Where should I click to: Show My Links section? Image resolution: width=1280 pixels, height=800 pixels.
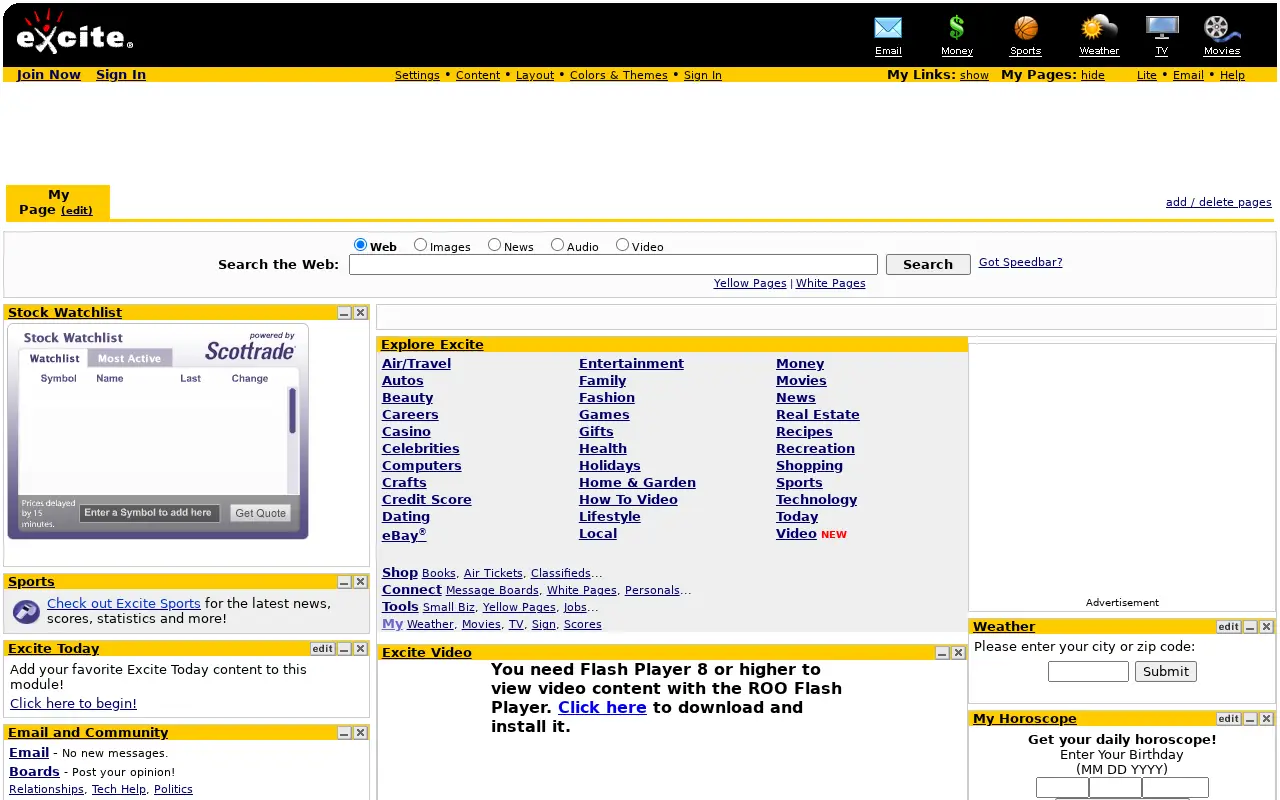974,75
